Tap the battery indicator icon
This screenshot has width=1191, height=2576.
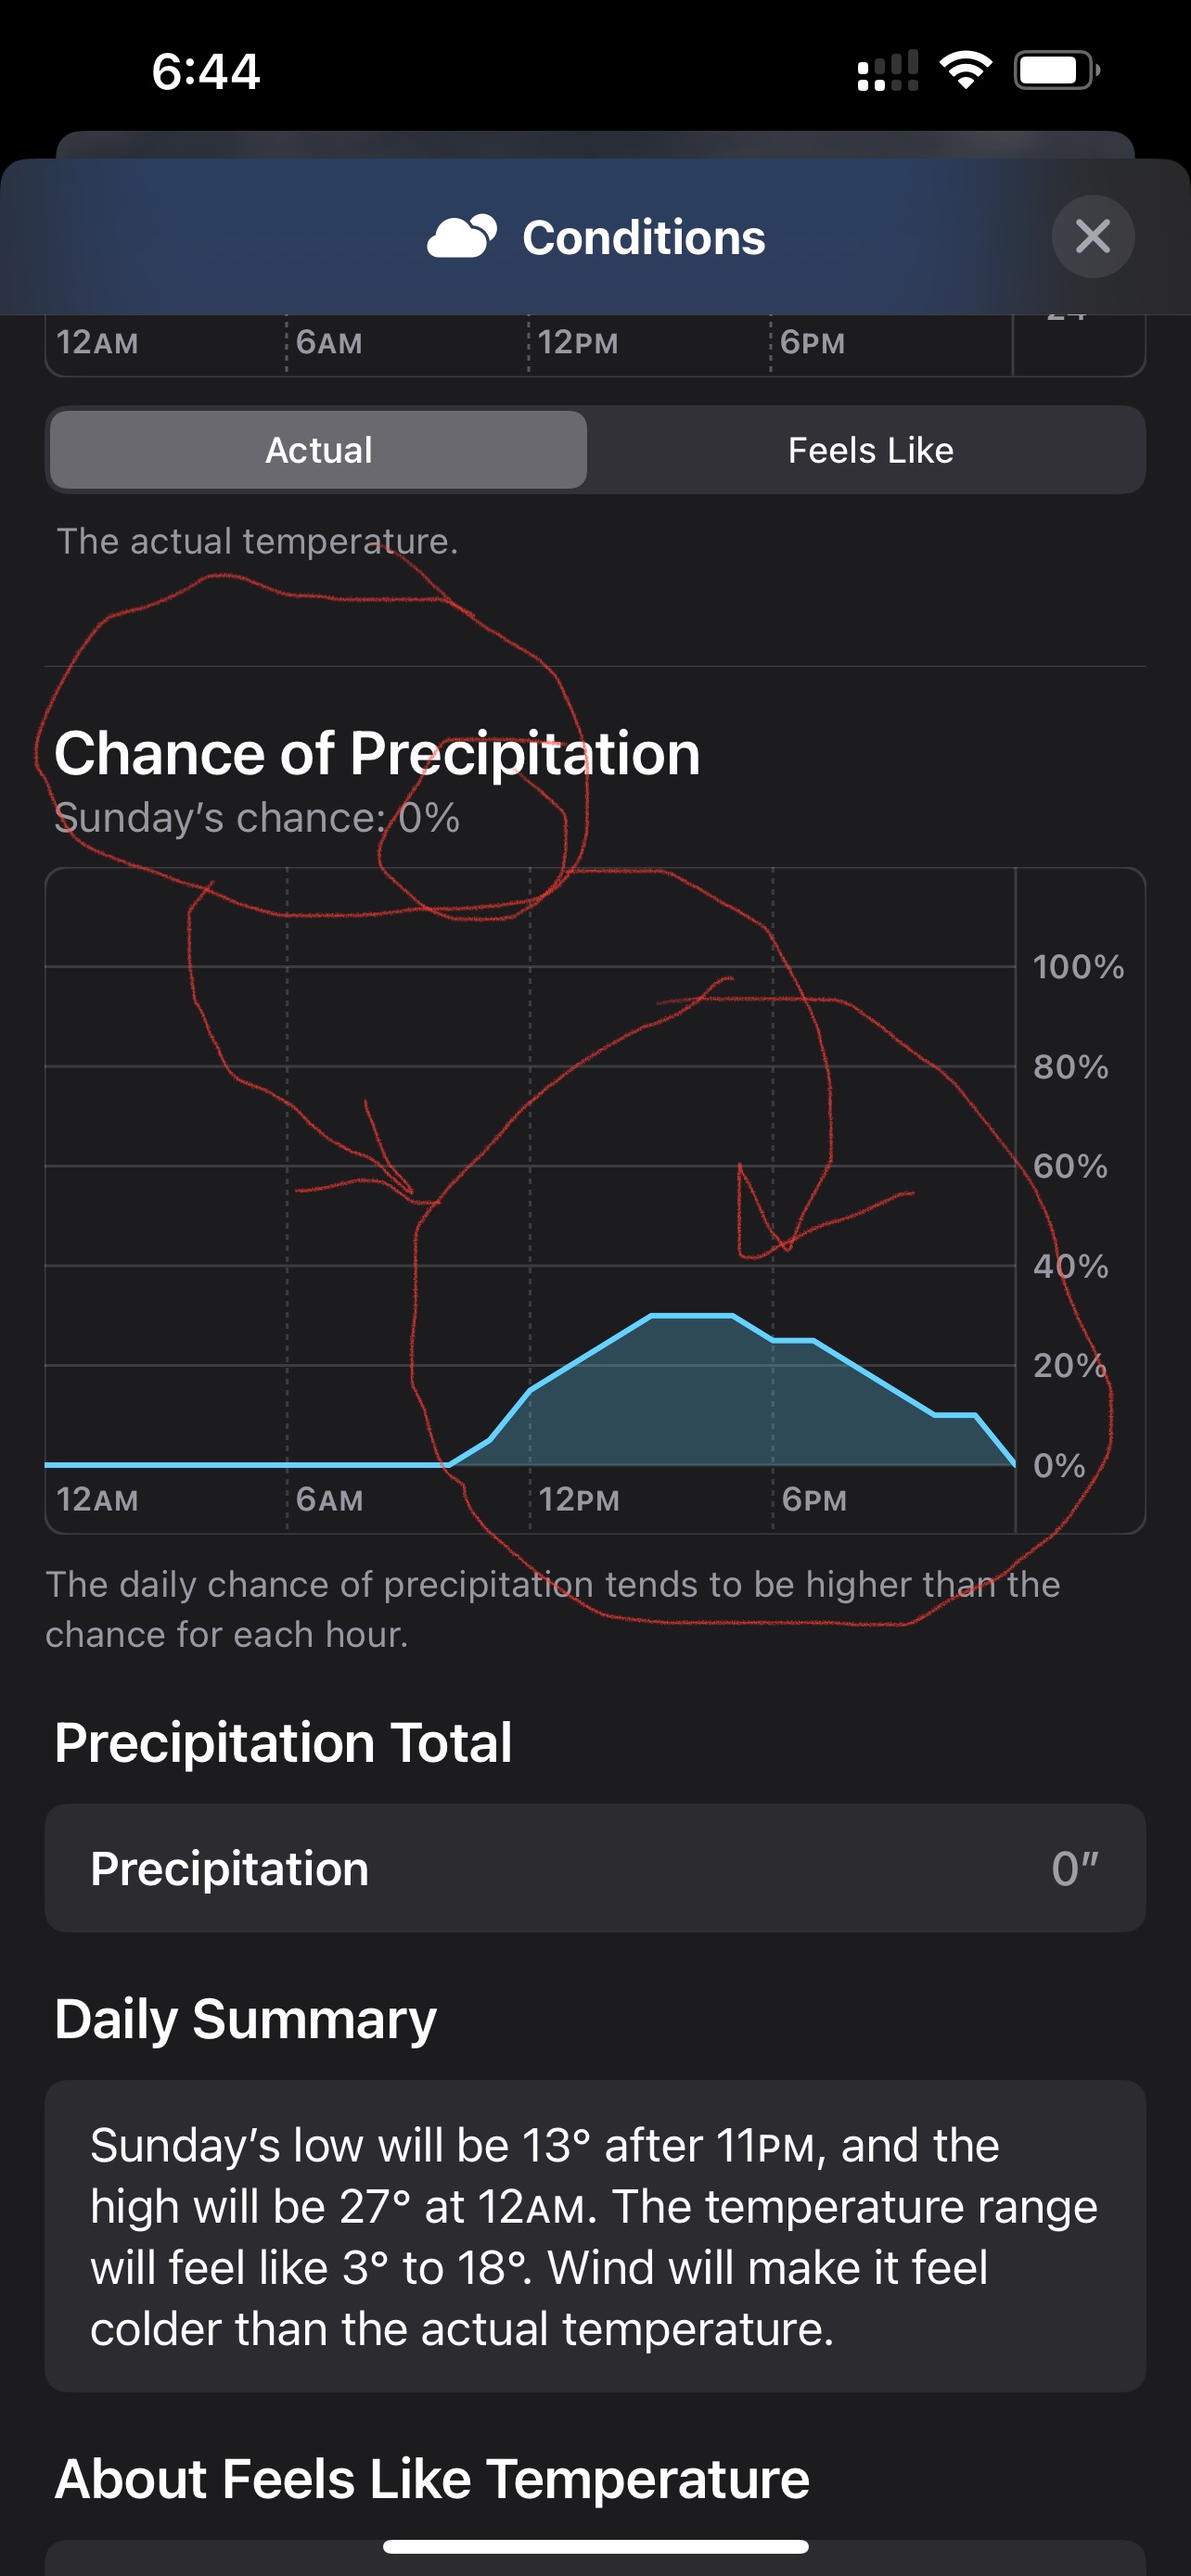coord(1056,71)
